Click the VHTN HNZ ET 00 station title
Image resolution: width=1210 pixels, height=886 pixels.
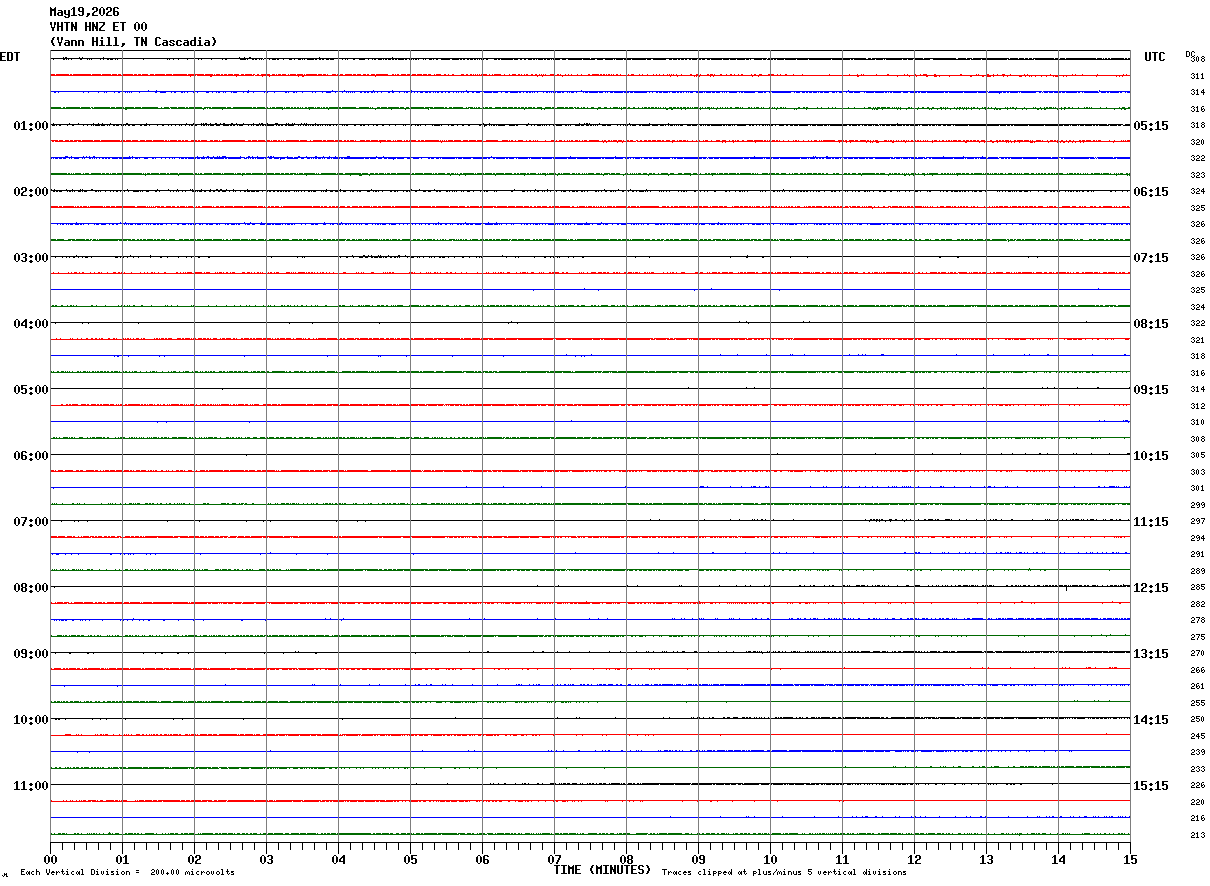[98, 27]
